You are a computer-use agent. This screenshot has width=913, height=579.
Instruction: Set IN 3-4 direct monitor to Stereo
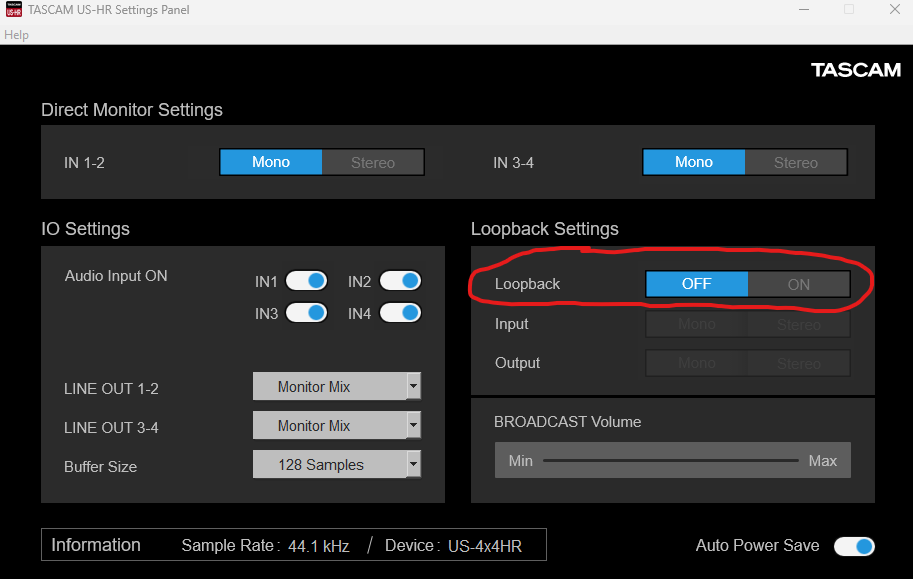tap(795, 162)
